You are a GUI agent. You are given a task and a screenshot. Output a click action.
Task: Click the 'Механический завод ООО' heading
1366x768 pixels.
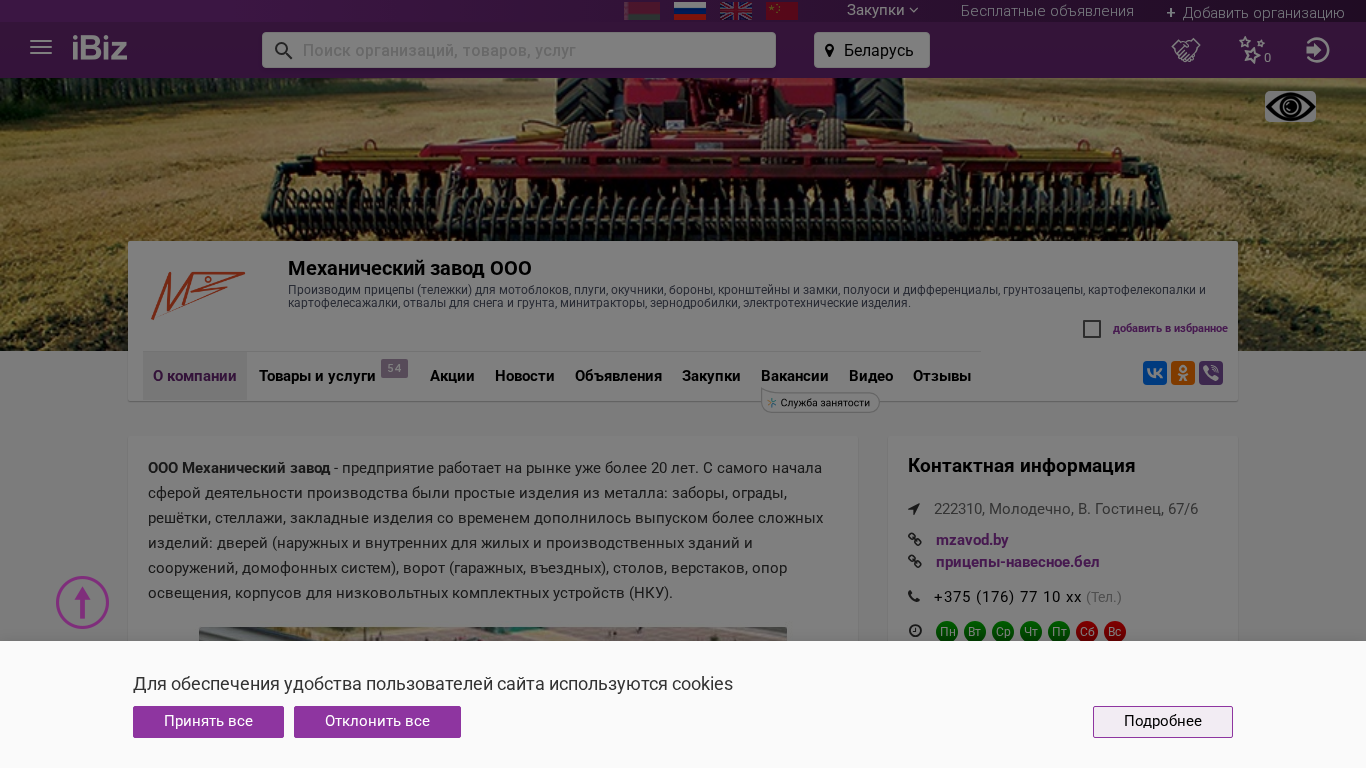[x=410, y=268]
